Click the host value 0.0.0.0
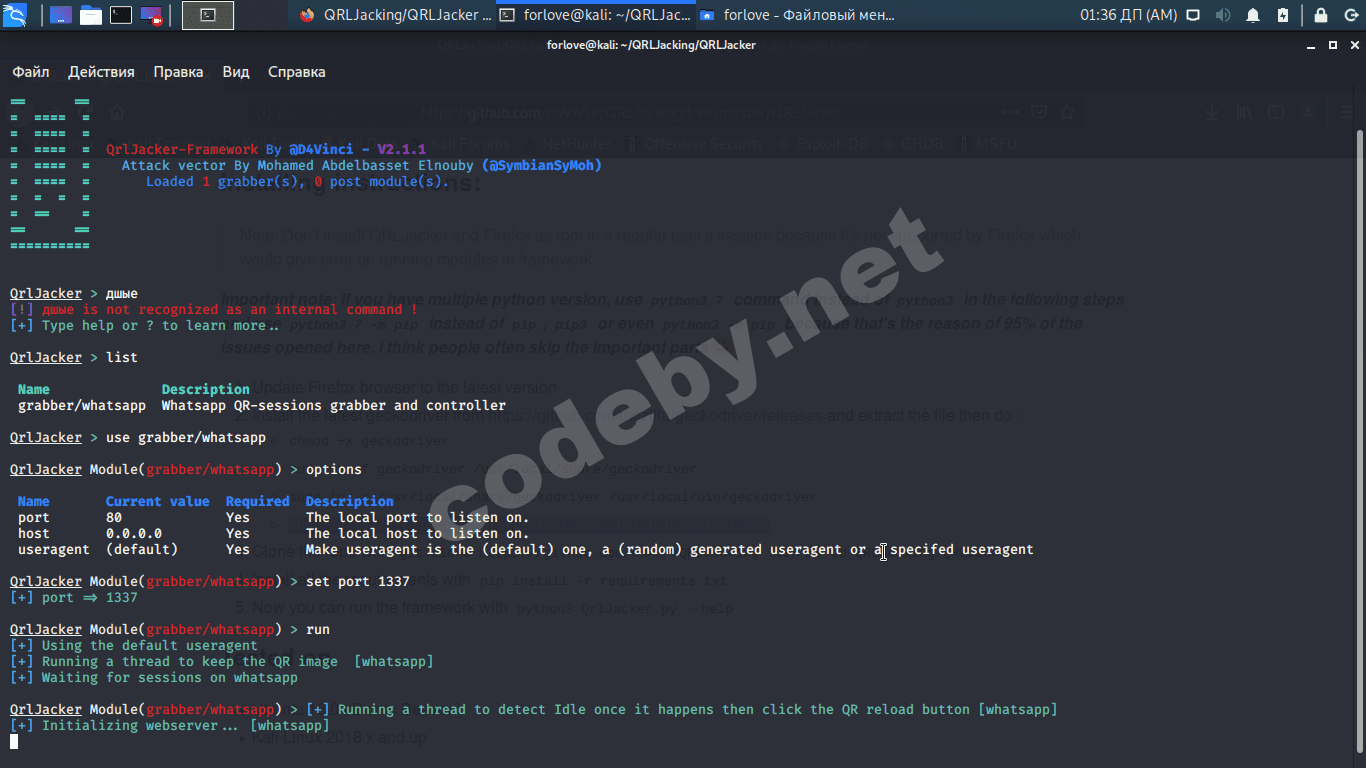 [134, 533]
